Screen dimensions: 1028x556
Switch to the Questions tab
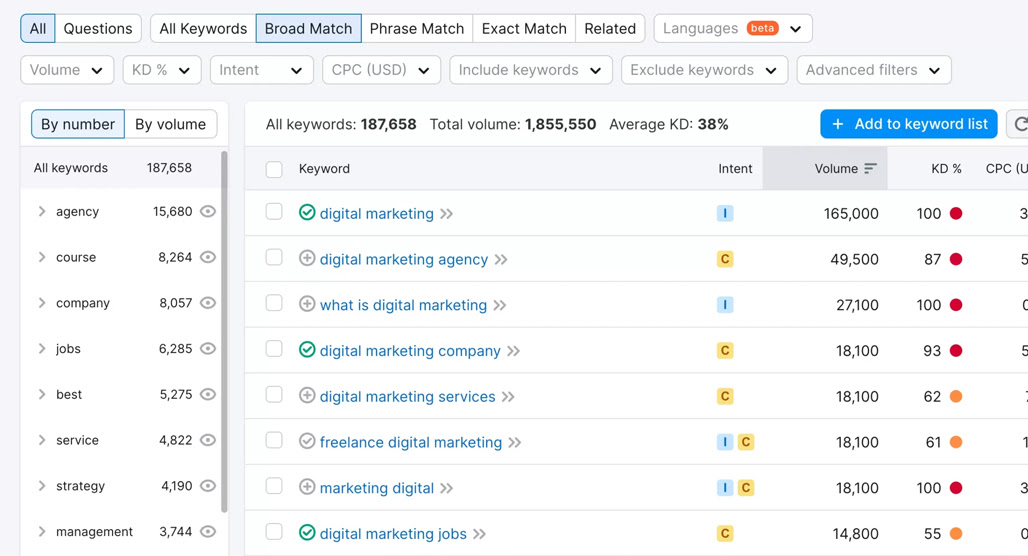[98, 29]
